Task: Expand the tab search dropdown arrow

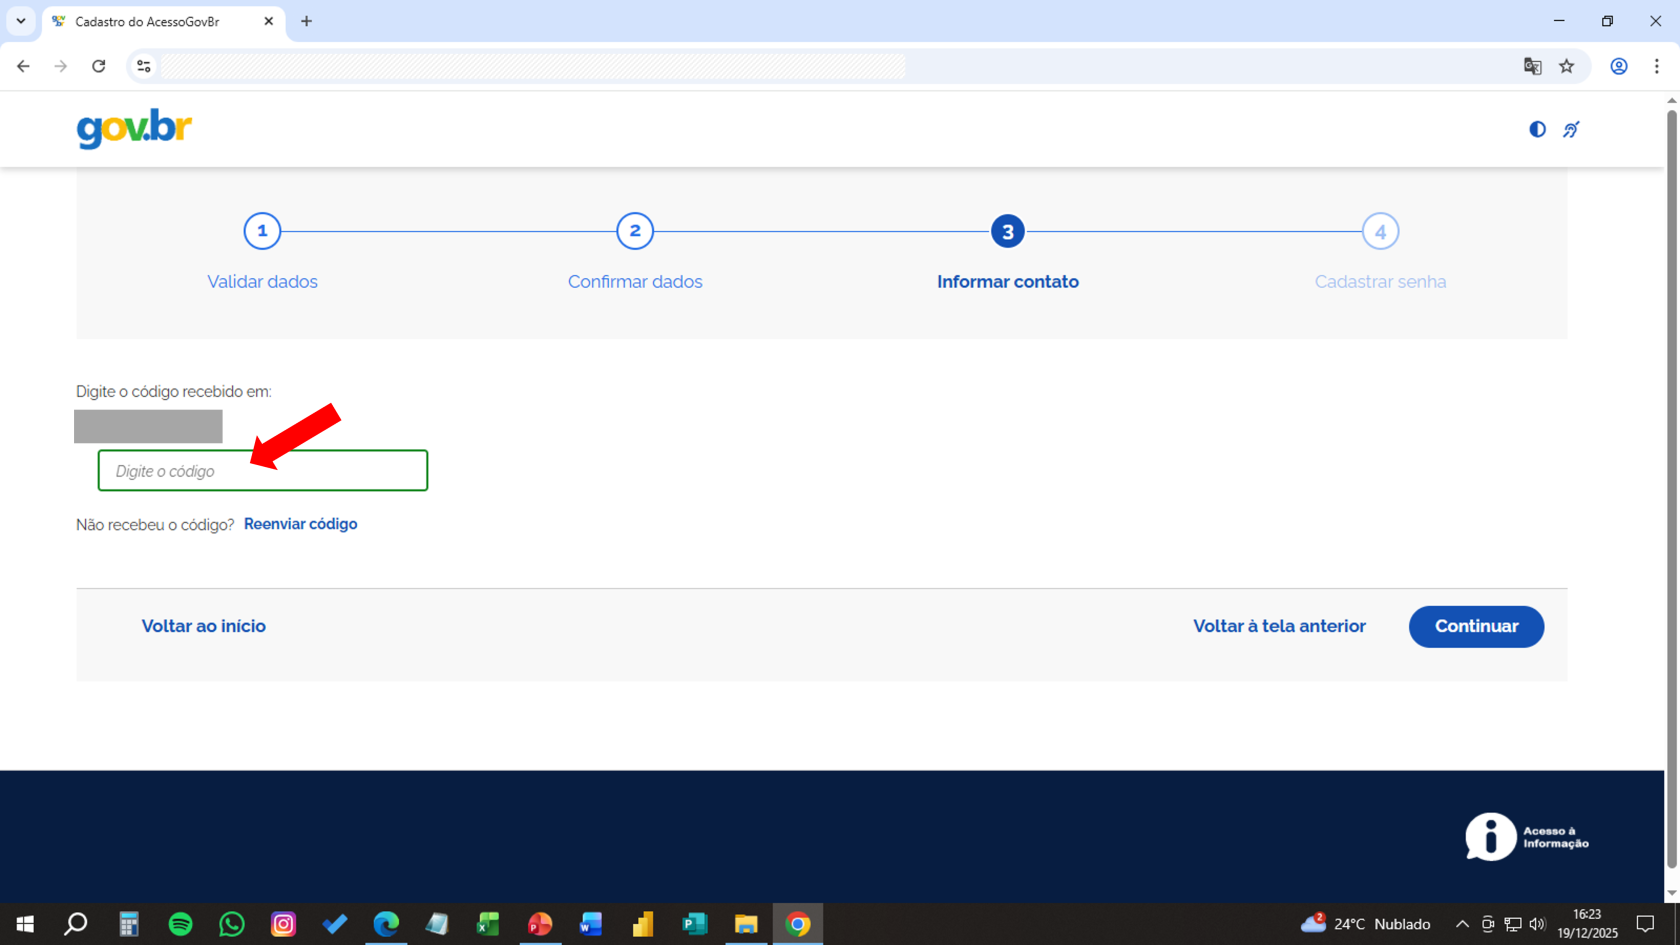Action: pos(21,21)
